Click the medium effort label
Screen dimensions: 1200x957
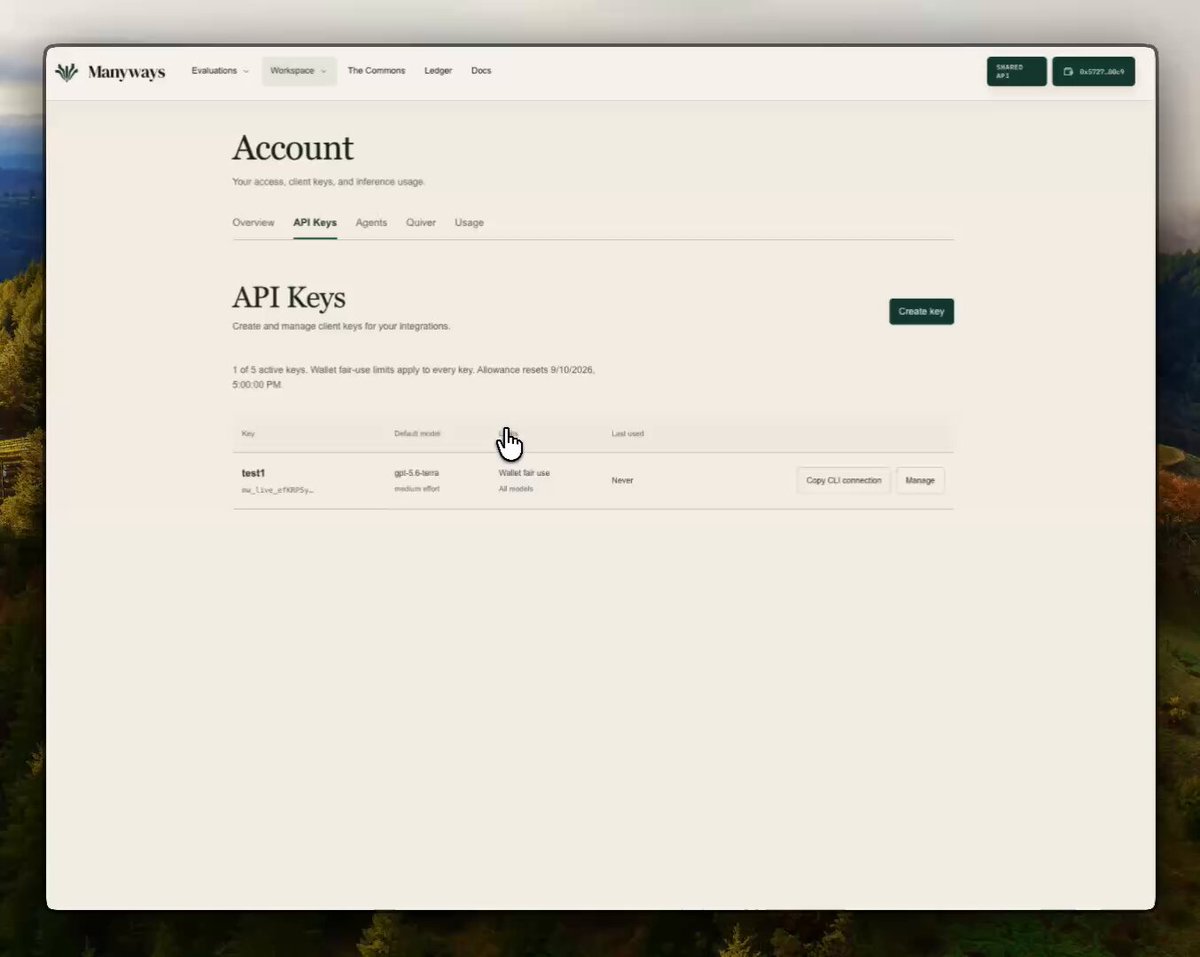pyautogui.click(x=416, y=489)
